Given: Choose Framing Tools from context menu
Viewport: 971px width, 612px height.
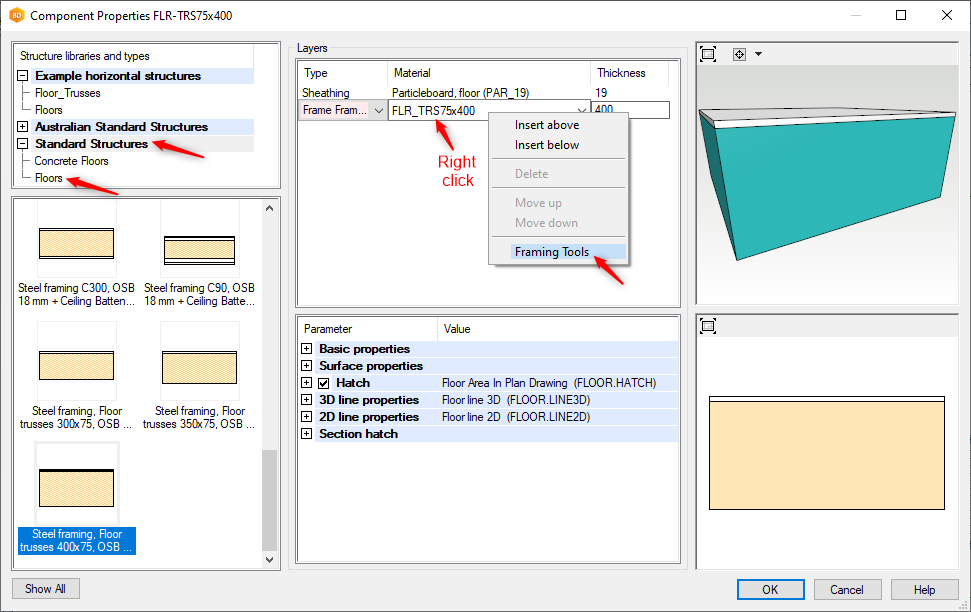Looking at the screenshot, I should tap(552, 252).
